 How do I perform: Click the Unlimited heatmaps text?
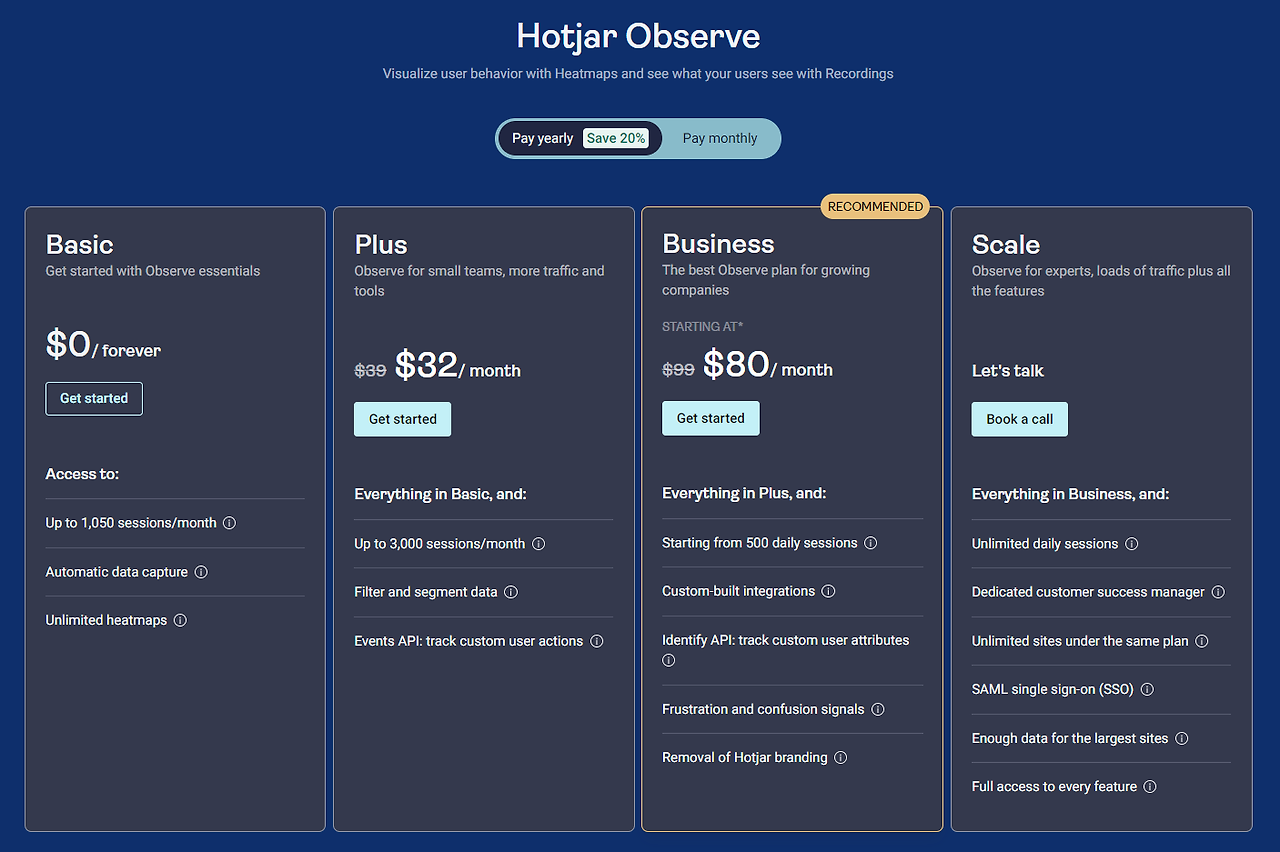(106, 620)
